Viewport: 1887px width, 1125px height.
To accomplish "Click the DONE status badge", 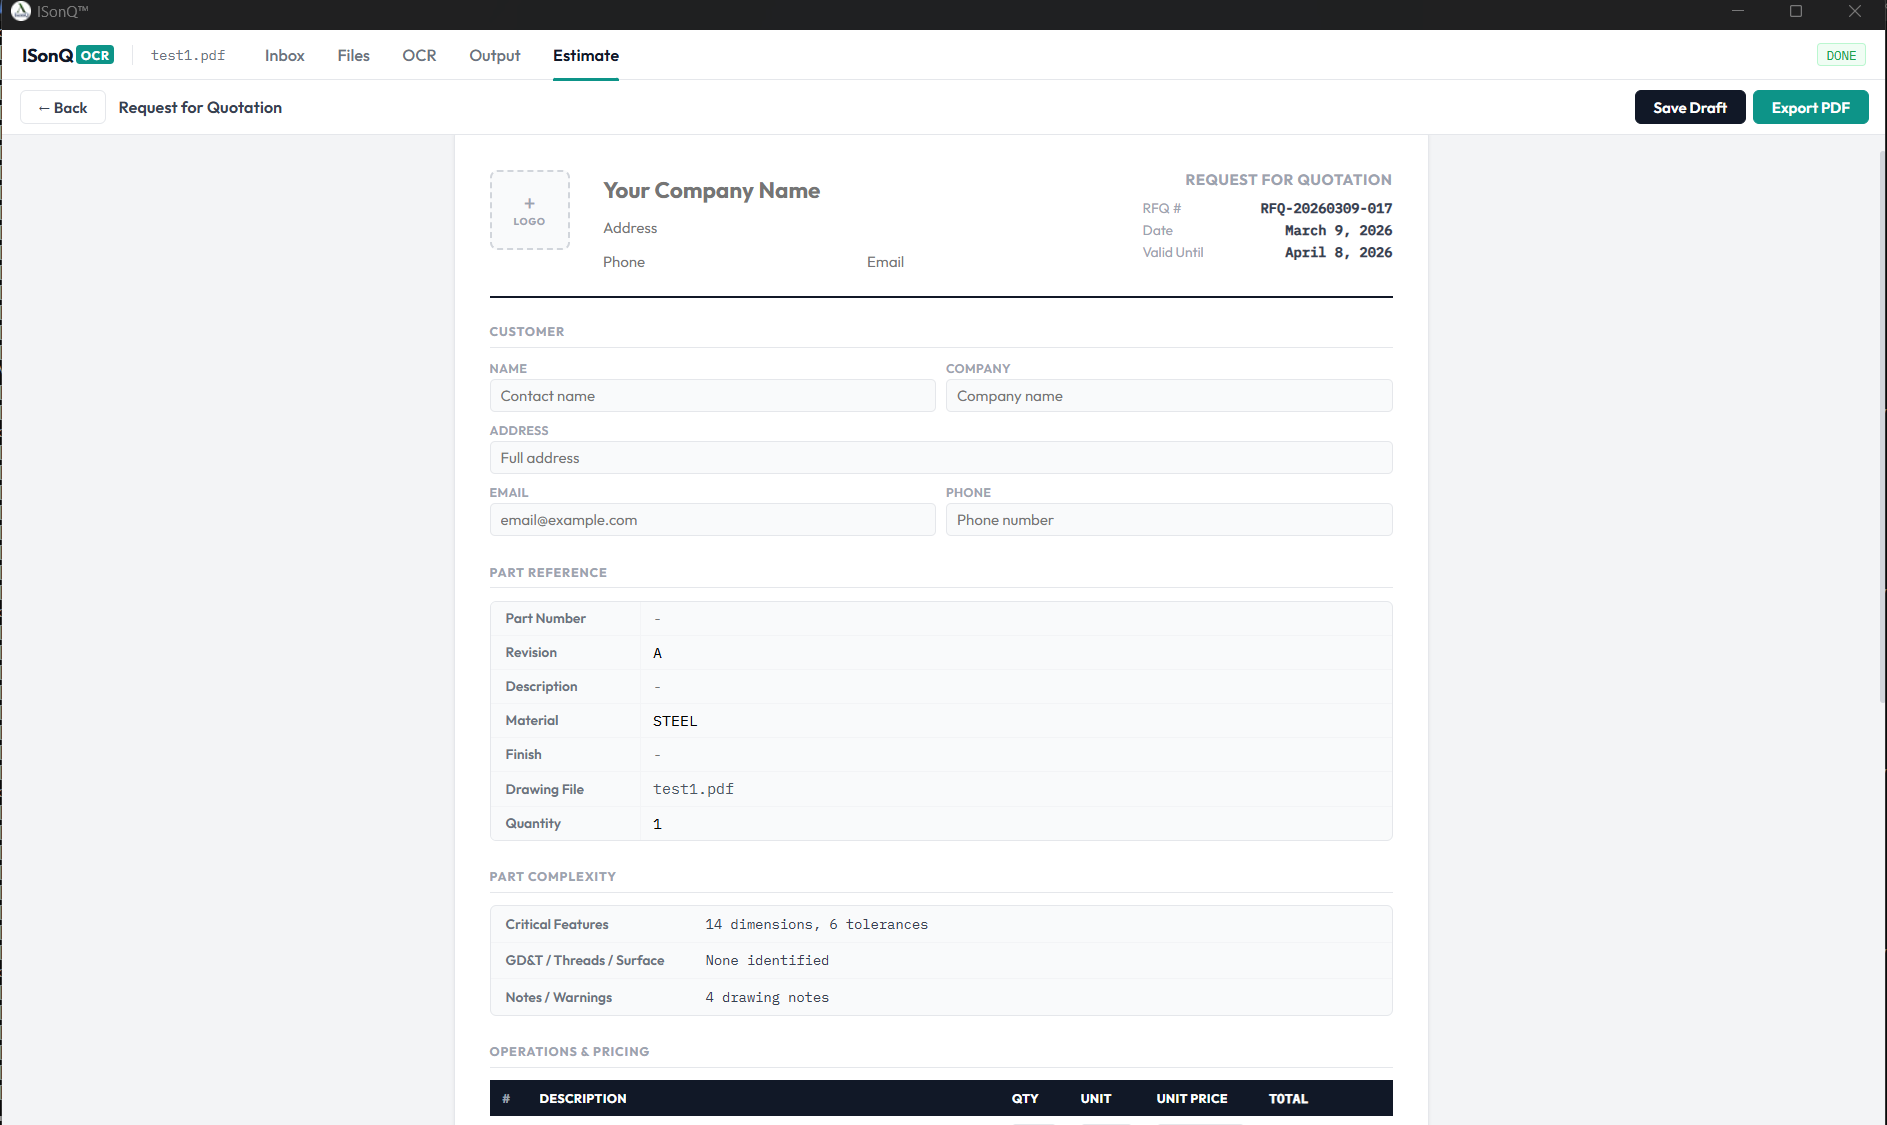I will [1841, 55].
